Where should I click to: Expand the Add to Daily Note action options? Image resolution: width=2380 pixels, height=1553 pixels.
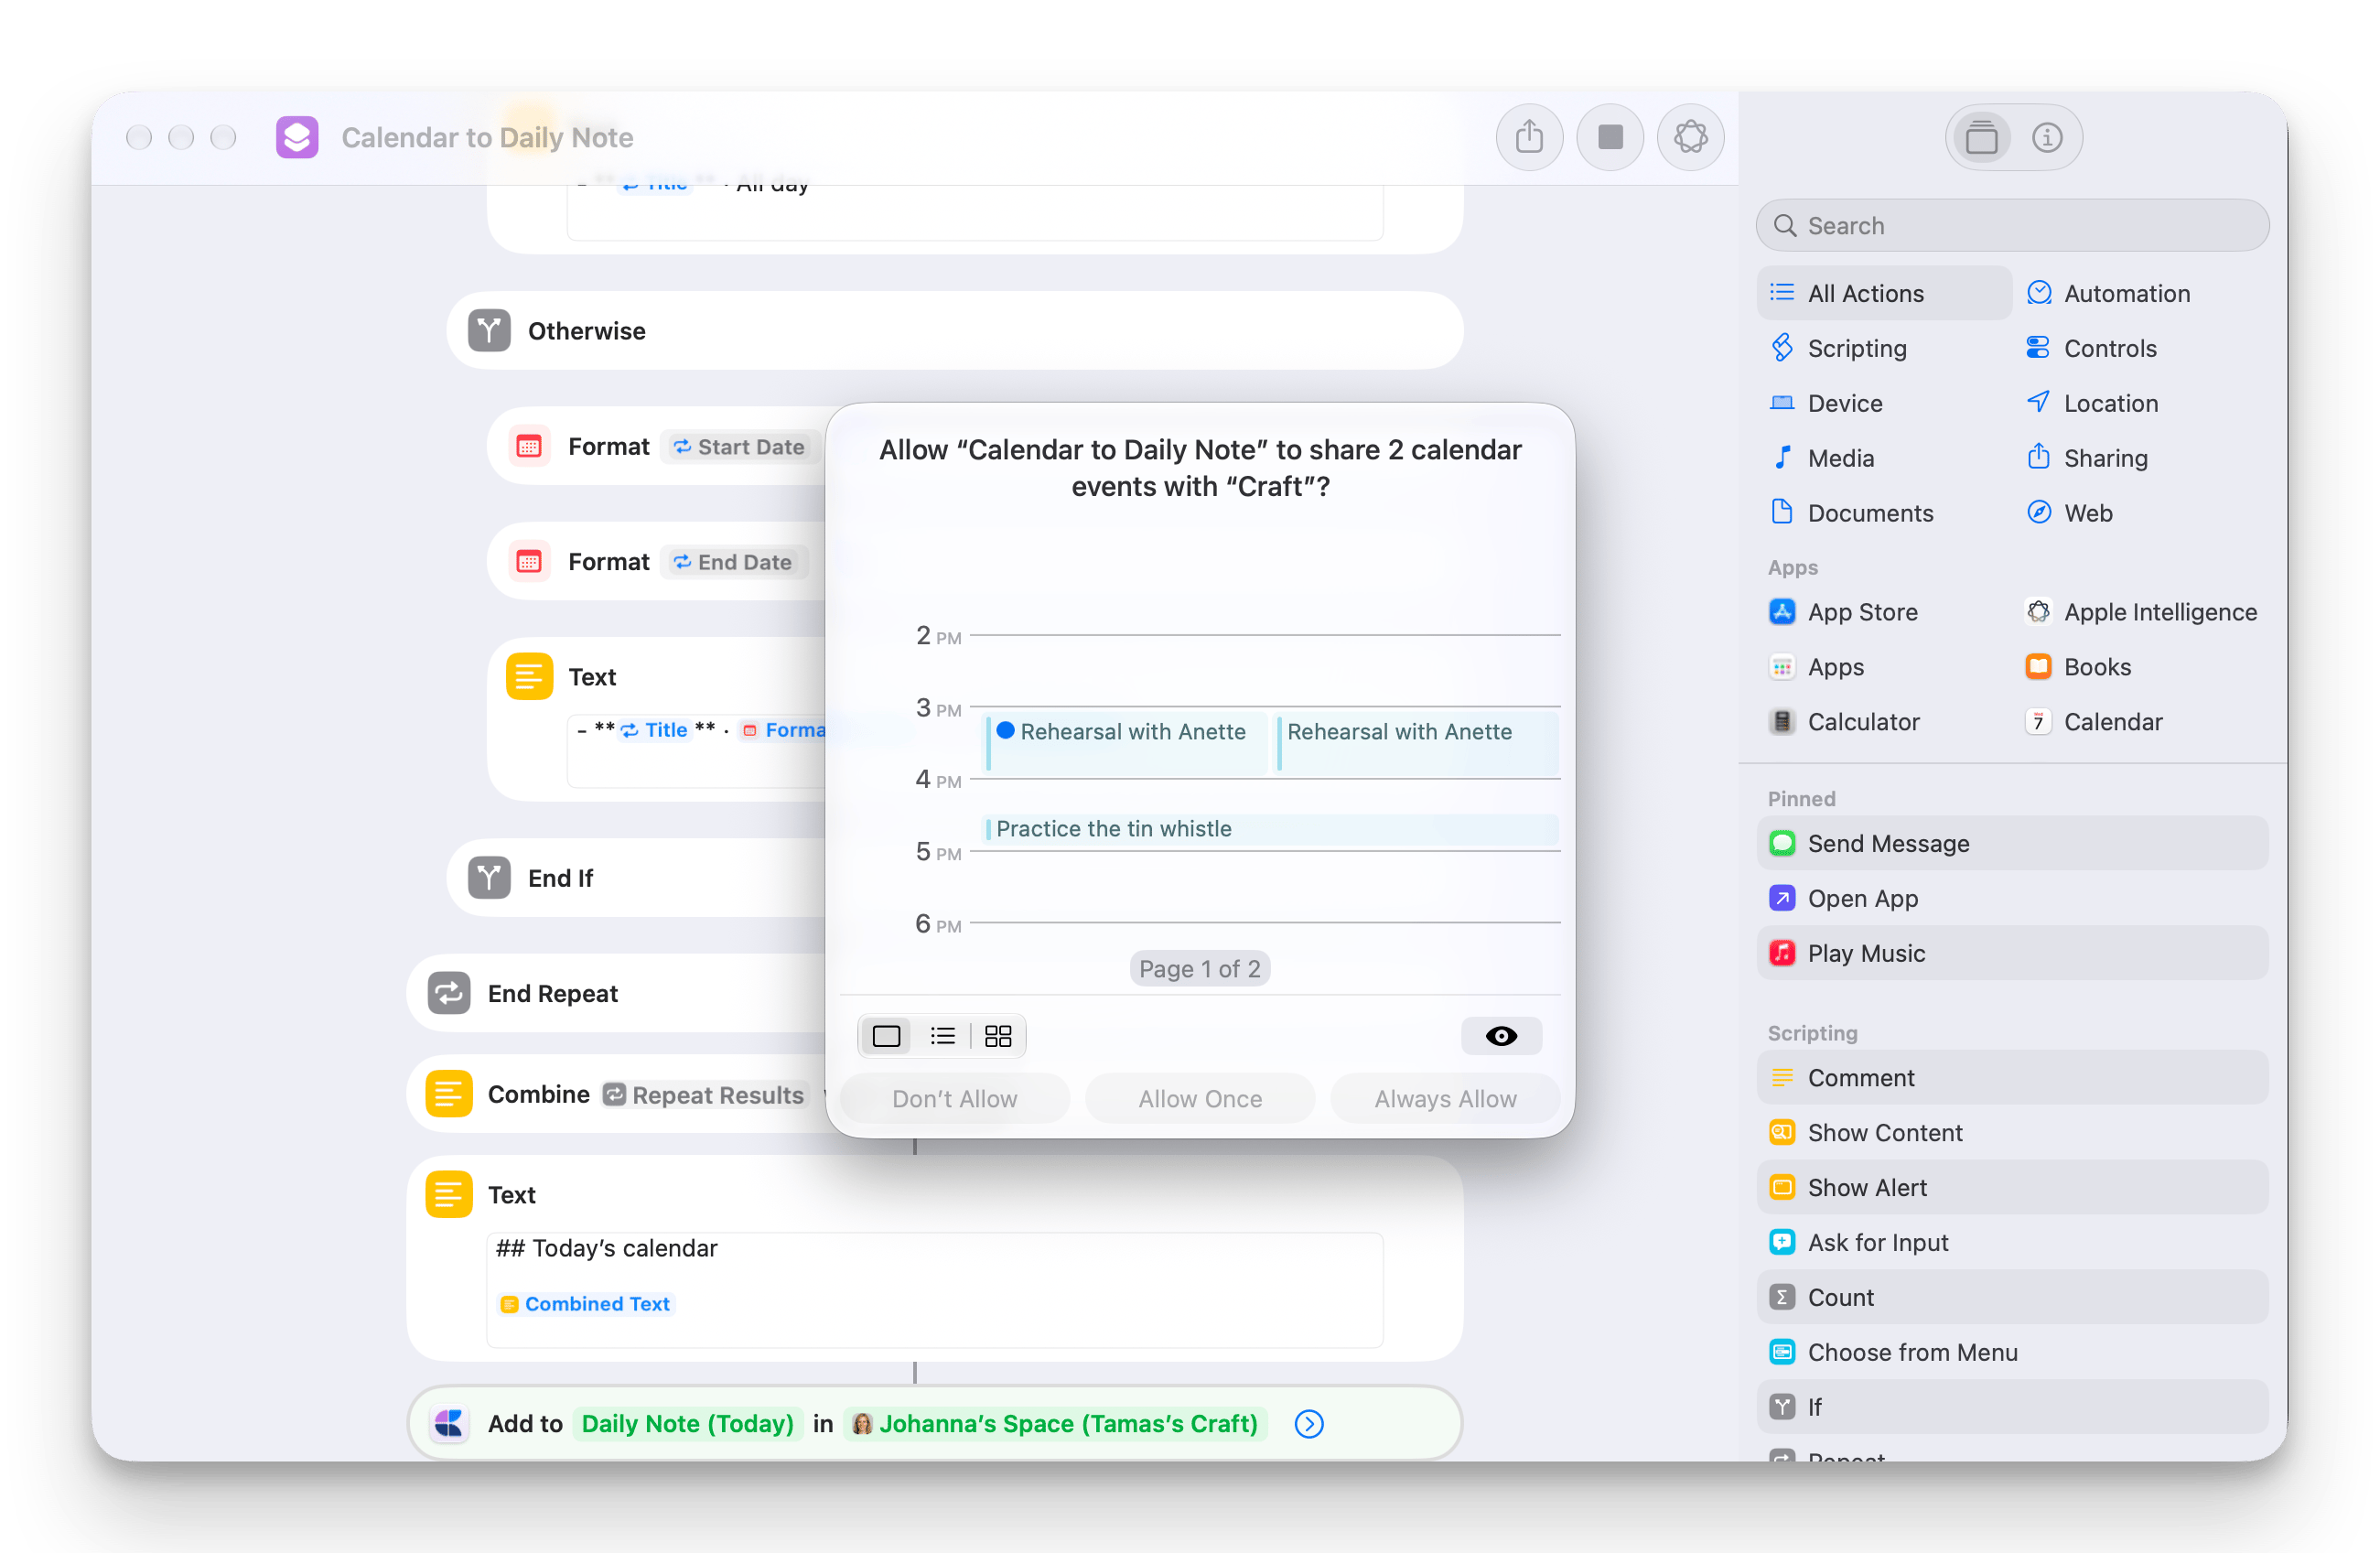point(1309,1424)
